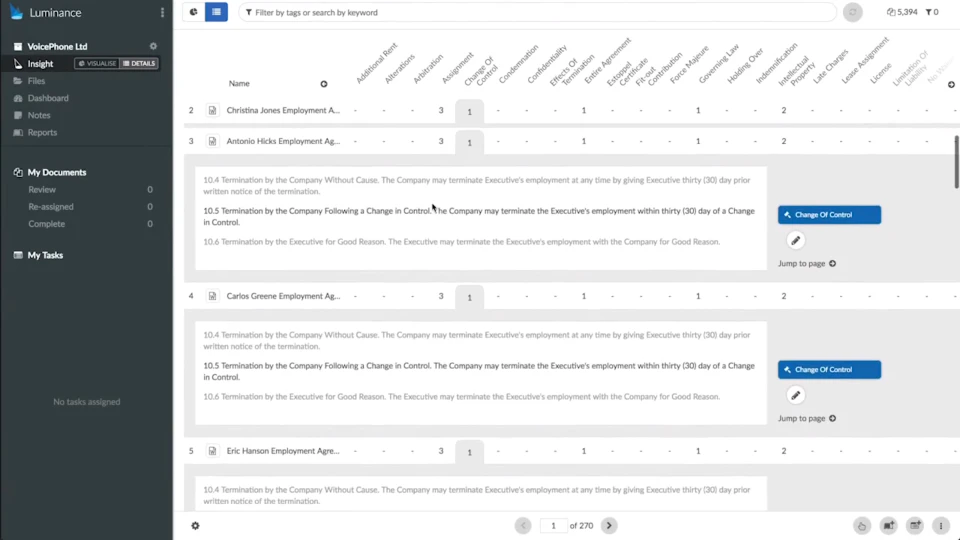Switch to pie chart visualise view
Image resolution: width=960 pixels, height=540 pixels.
click(x=194, y=12)
